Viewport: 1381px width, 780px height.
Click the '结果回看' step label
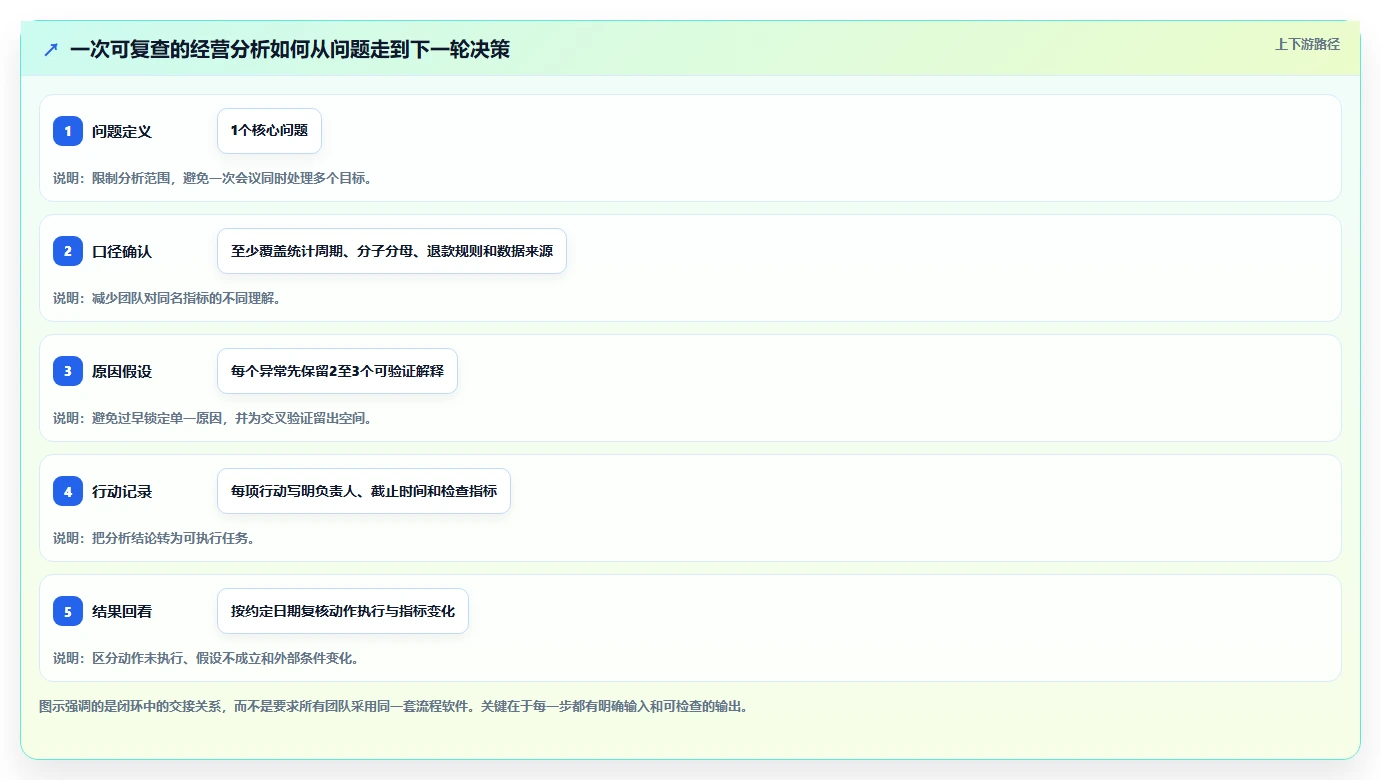point(122,611)
